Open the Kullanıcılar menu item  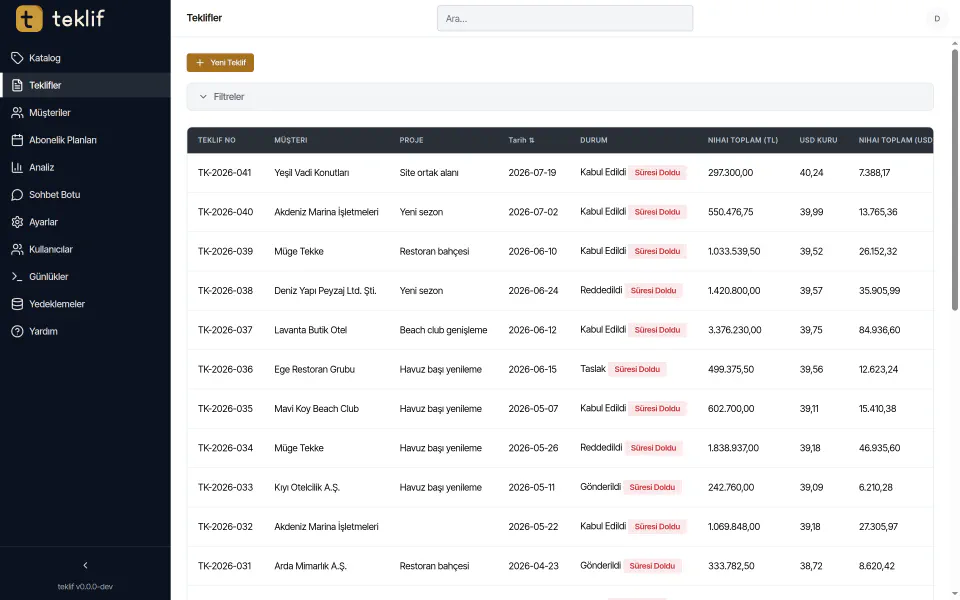click(x=85, y=249)
